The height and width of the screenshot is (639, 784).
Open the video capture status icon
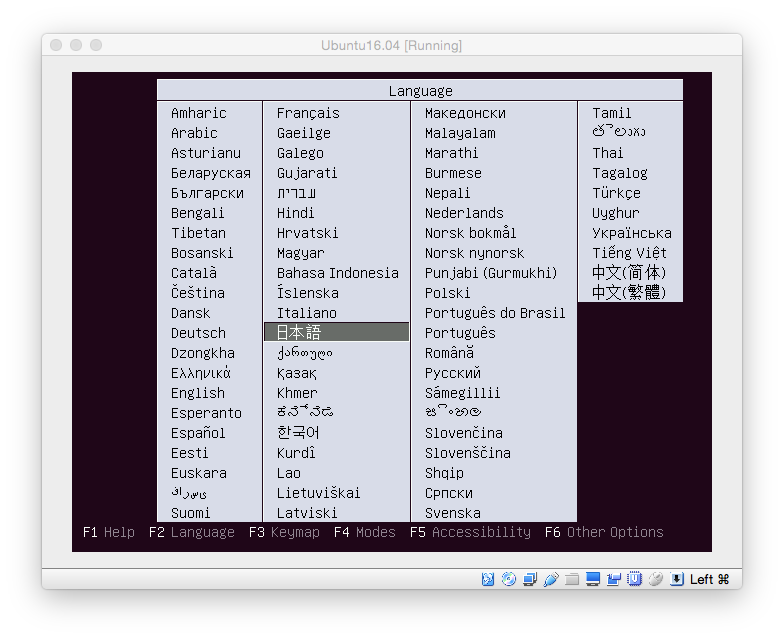[614, 579]
